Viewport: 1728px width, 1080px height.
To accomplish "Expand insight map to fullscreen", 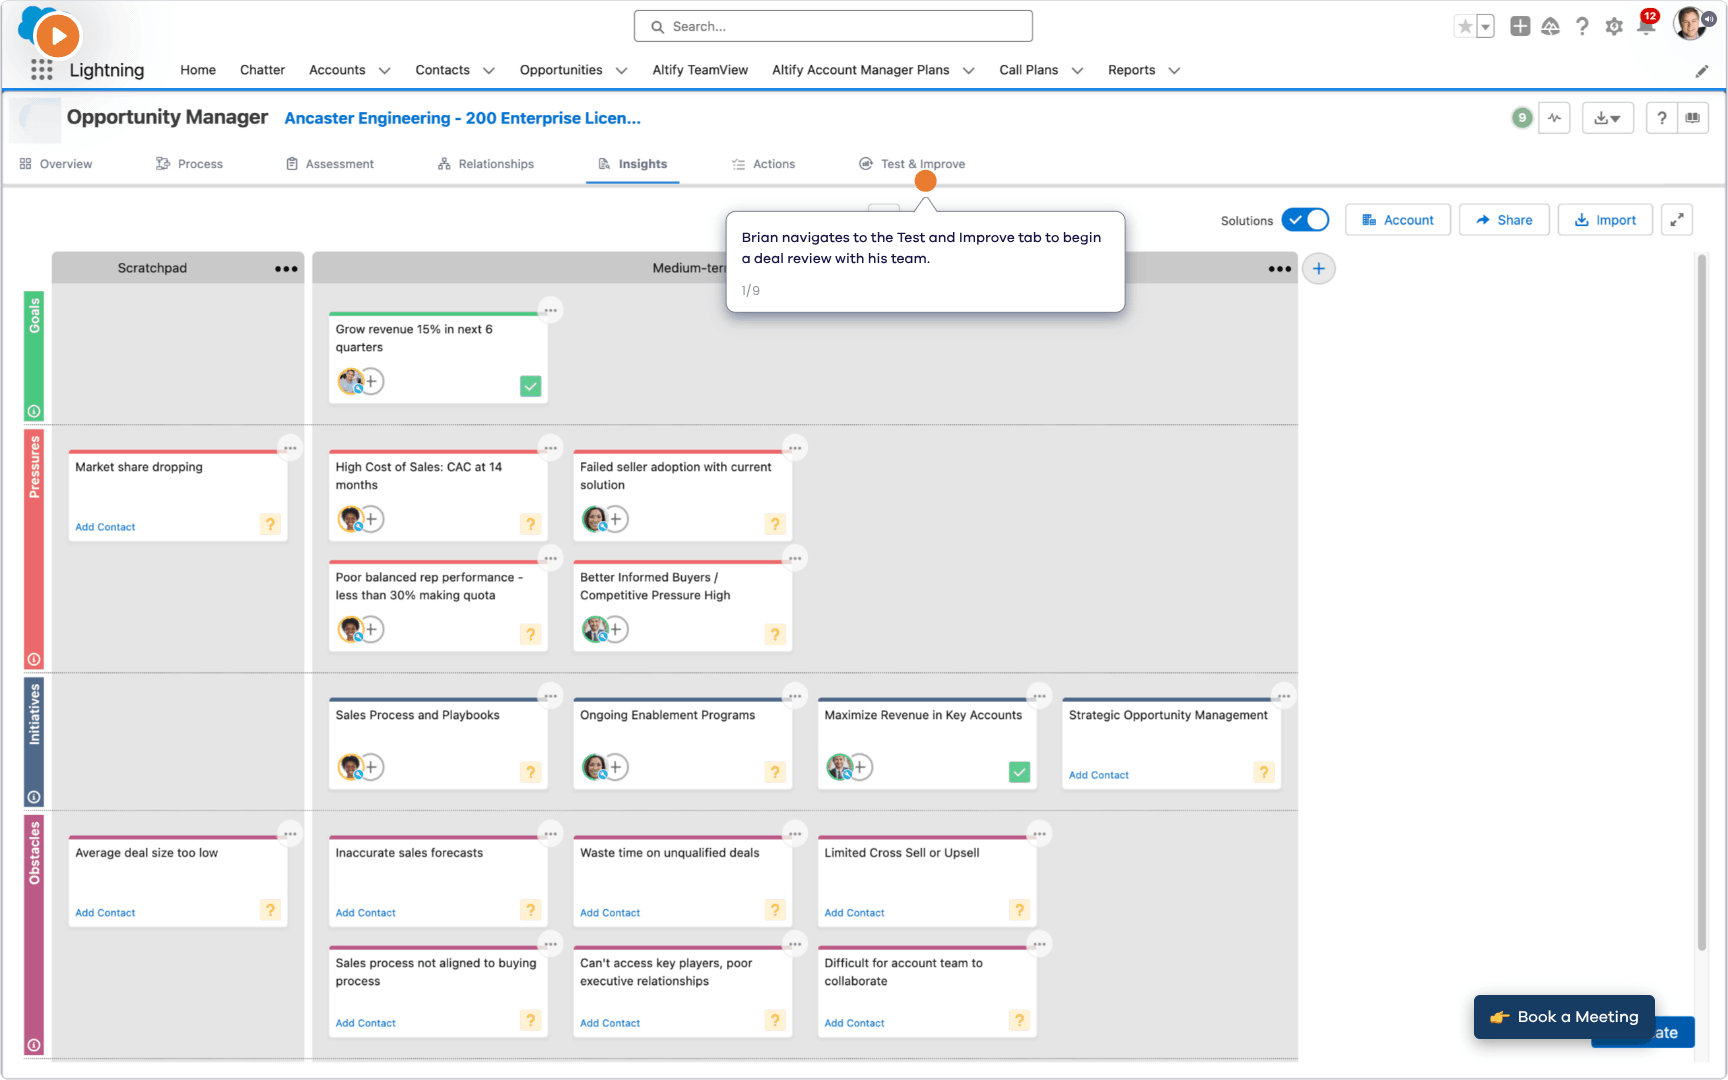I will (1677, 220).
